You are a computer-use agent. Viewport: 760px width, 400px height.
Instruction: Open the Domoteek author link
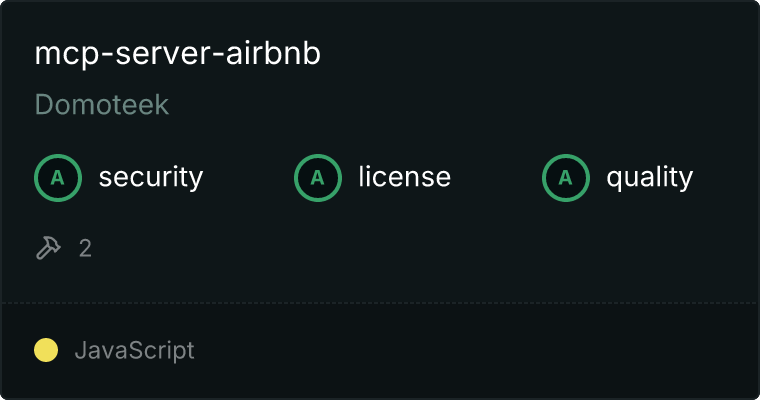[x=102, y=104]
